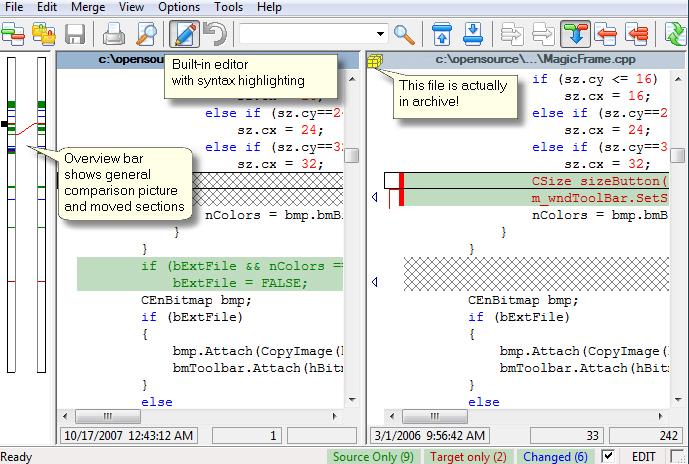Viewport: 689px width, 464px height.
Task: Click the Find magnifying glass icon
Action: 404,34
